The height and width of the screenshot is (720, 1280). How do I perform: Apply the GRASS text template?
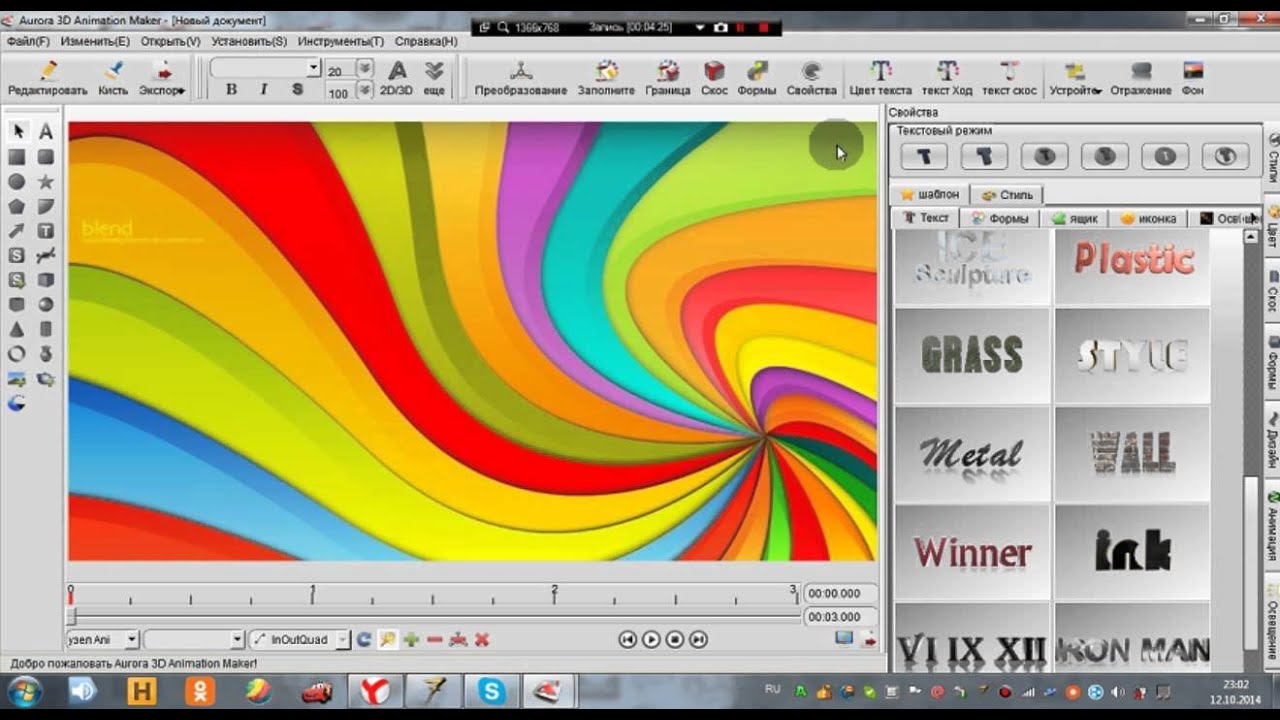click(973, 355)
